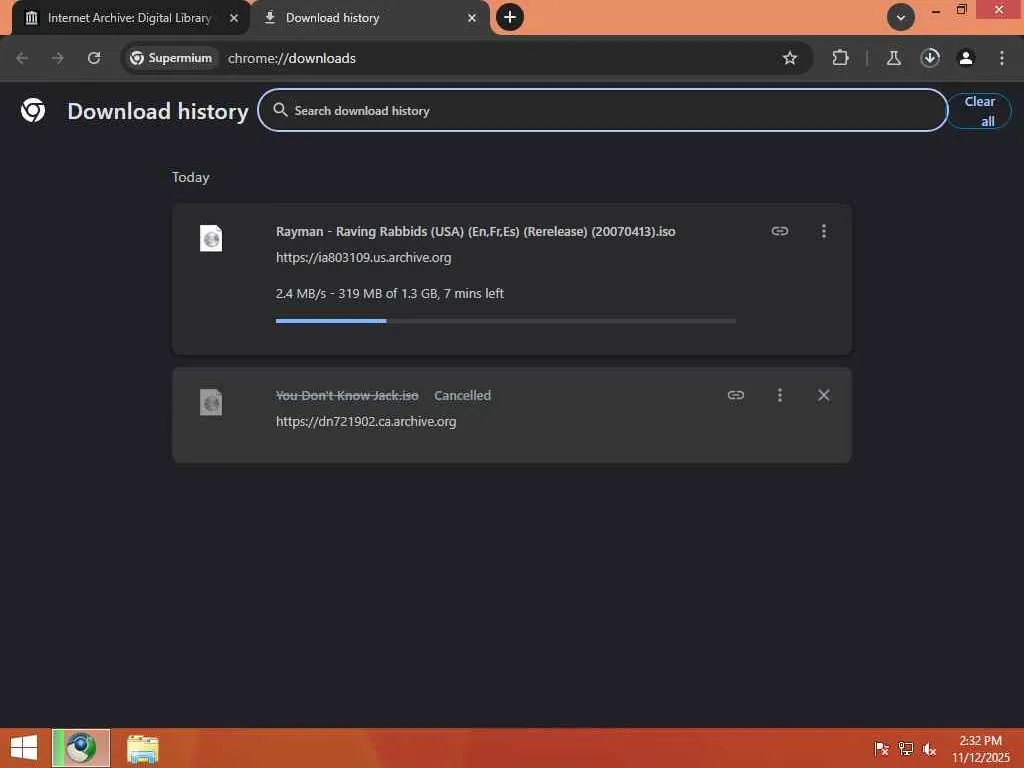Image resolution: width=1024 pixels, height=768 pixels.
Task: Open the Chrome Labs flask icon
Action: [x=893, y=58]
